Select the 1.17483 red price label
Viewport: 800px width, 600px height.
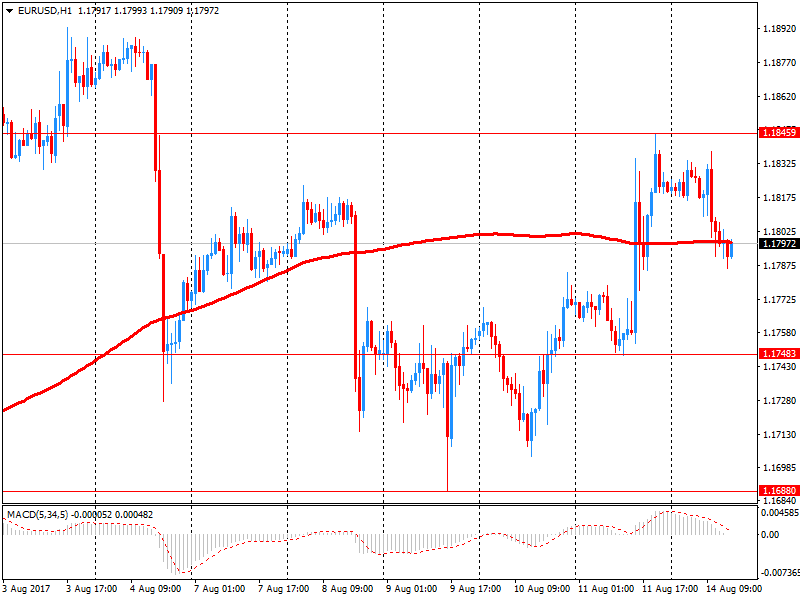(779, 354)
